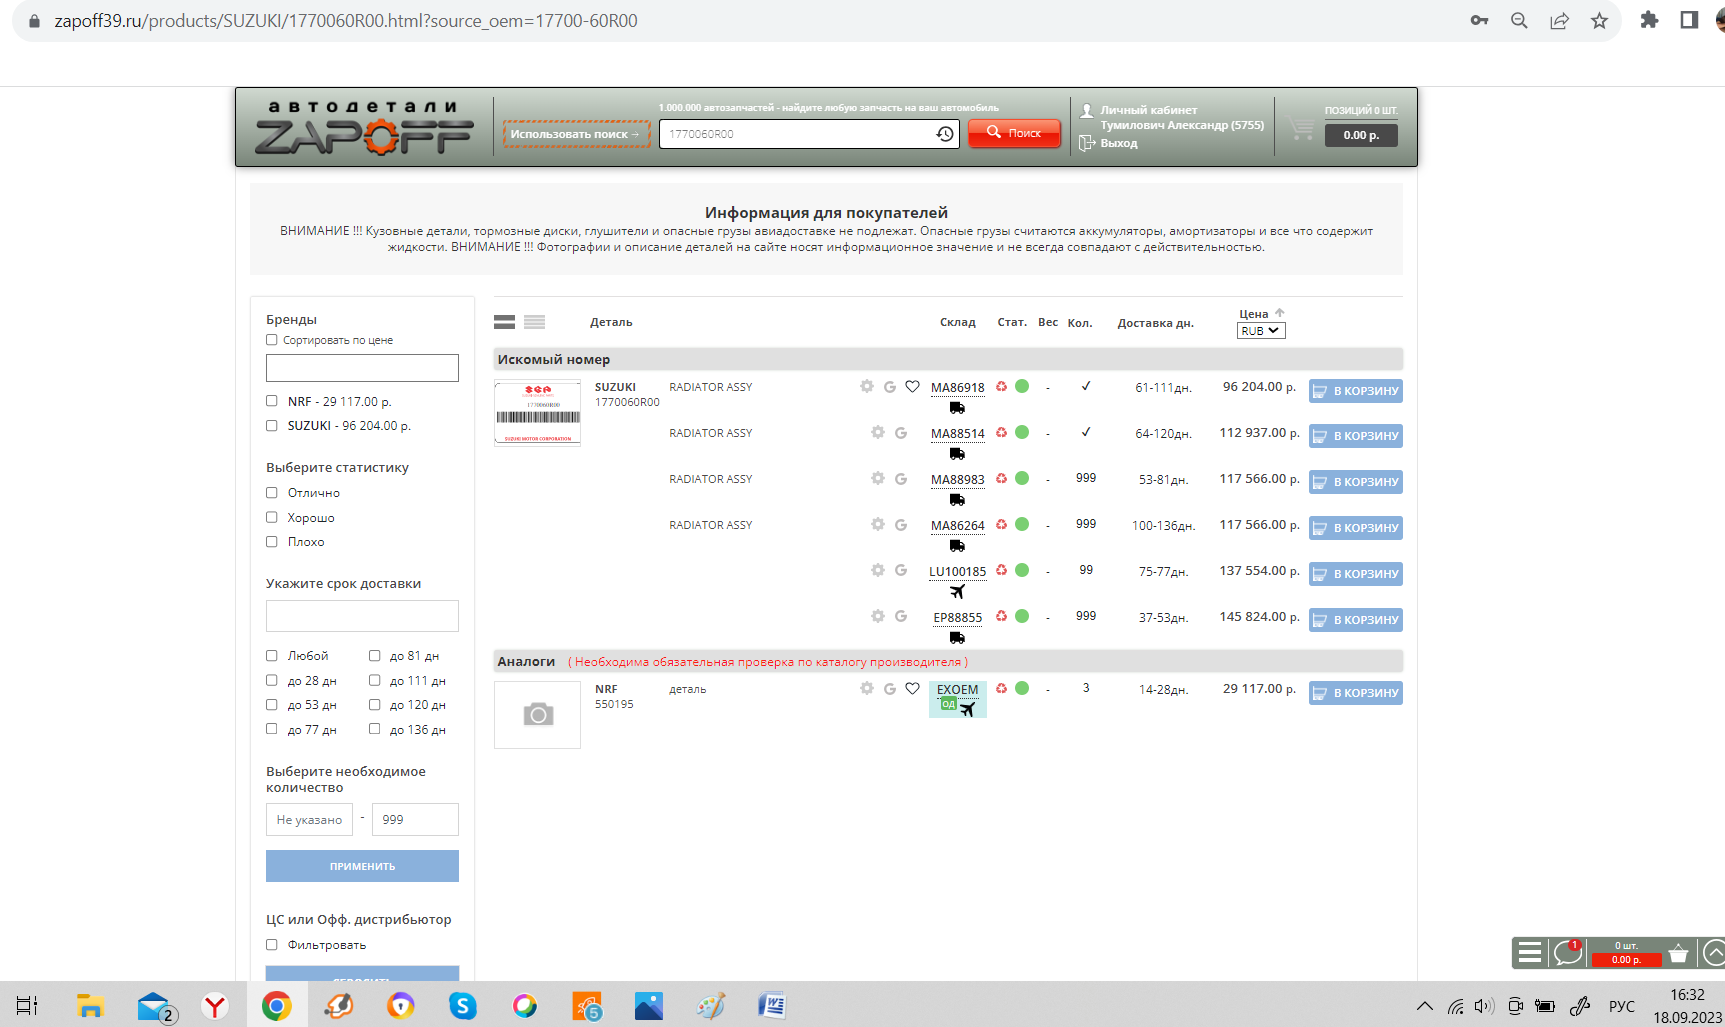The height and width of the screenshot is (1027, 1725).
Task: Open floating basket icon at bottom right
Action: [1679, 953]
